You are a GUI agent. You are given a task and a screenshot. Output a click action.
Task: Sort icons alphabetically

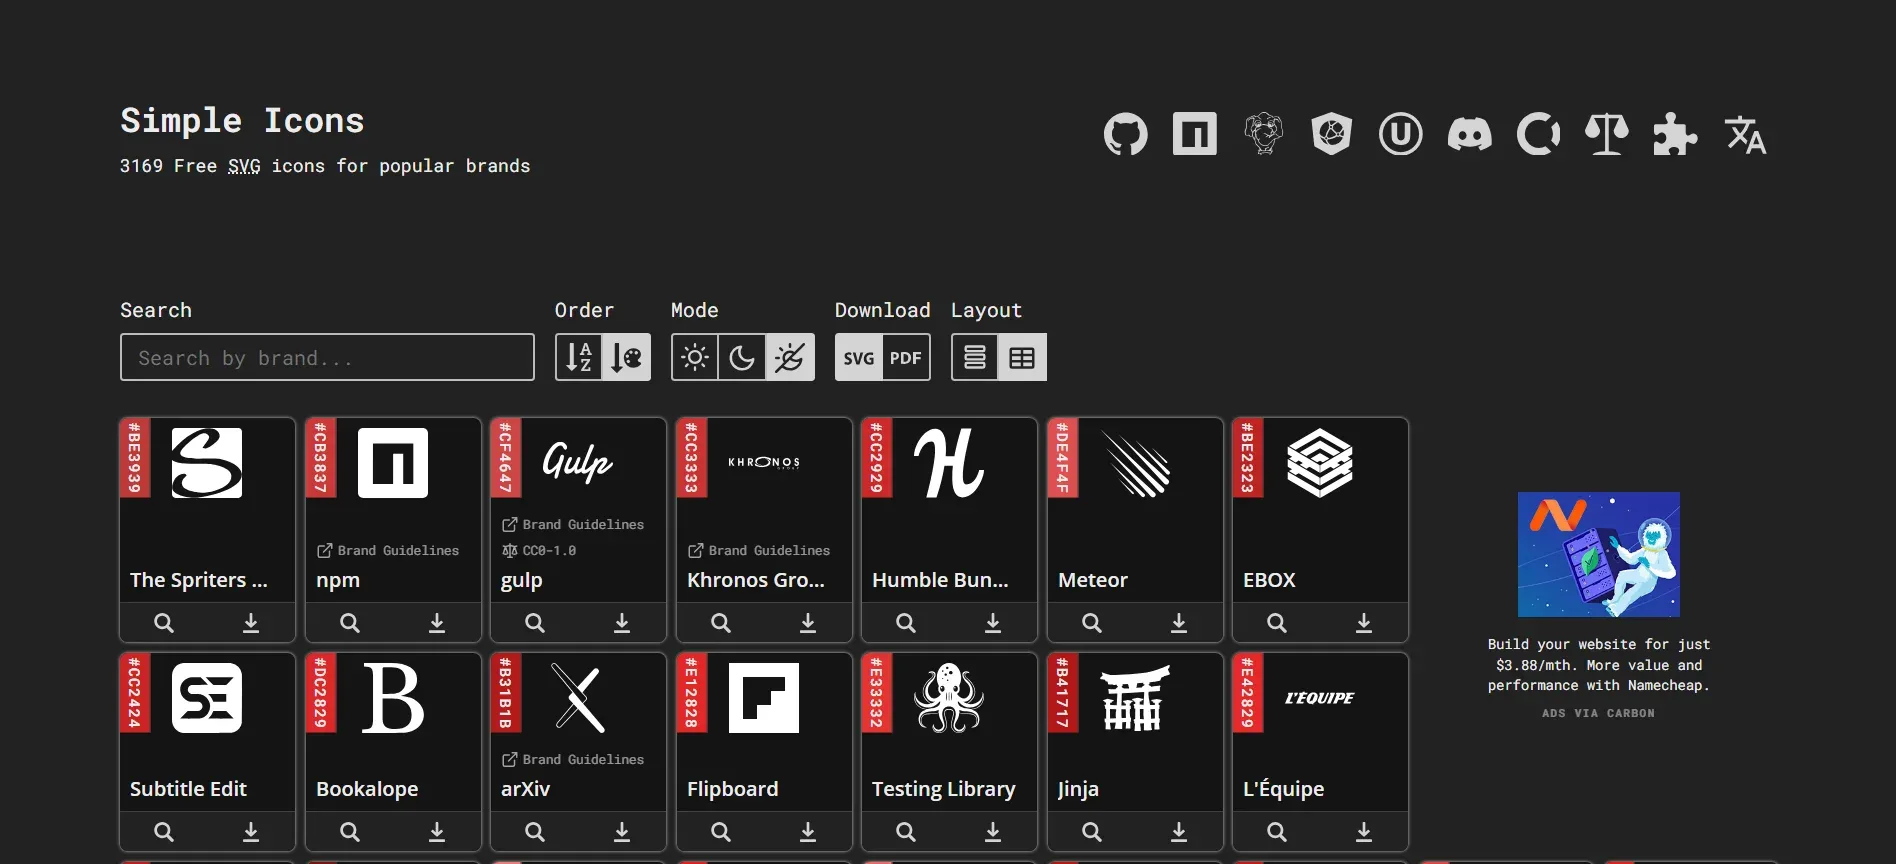pos(579,357)
